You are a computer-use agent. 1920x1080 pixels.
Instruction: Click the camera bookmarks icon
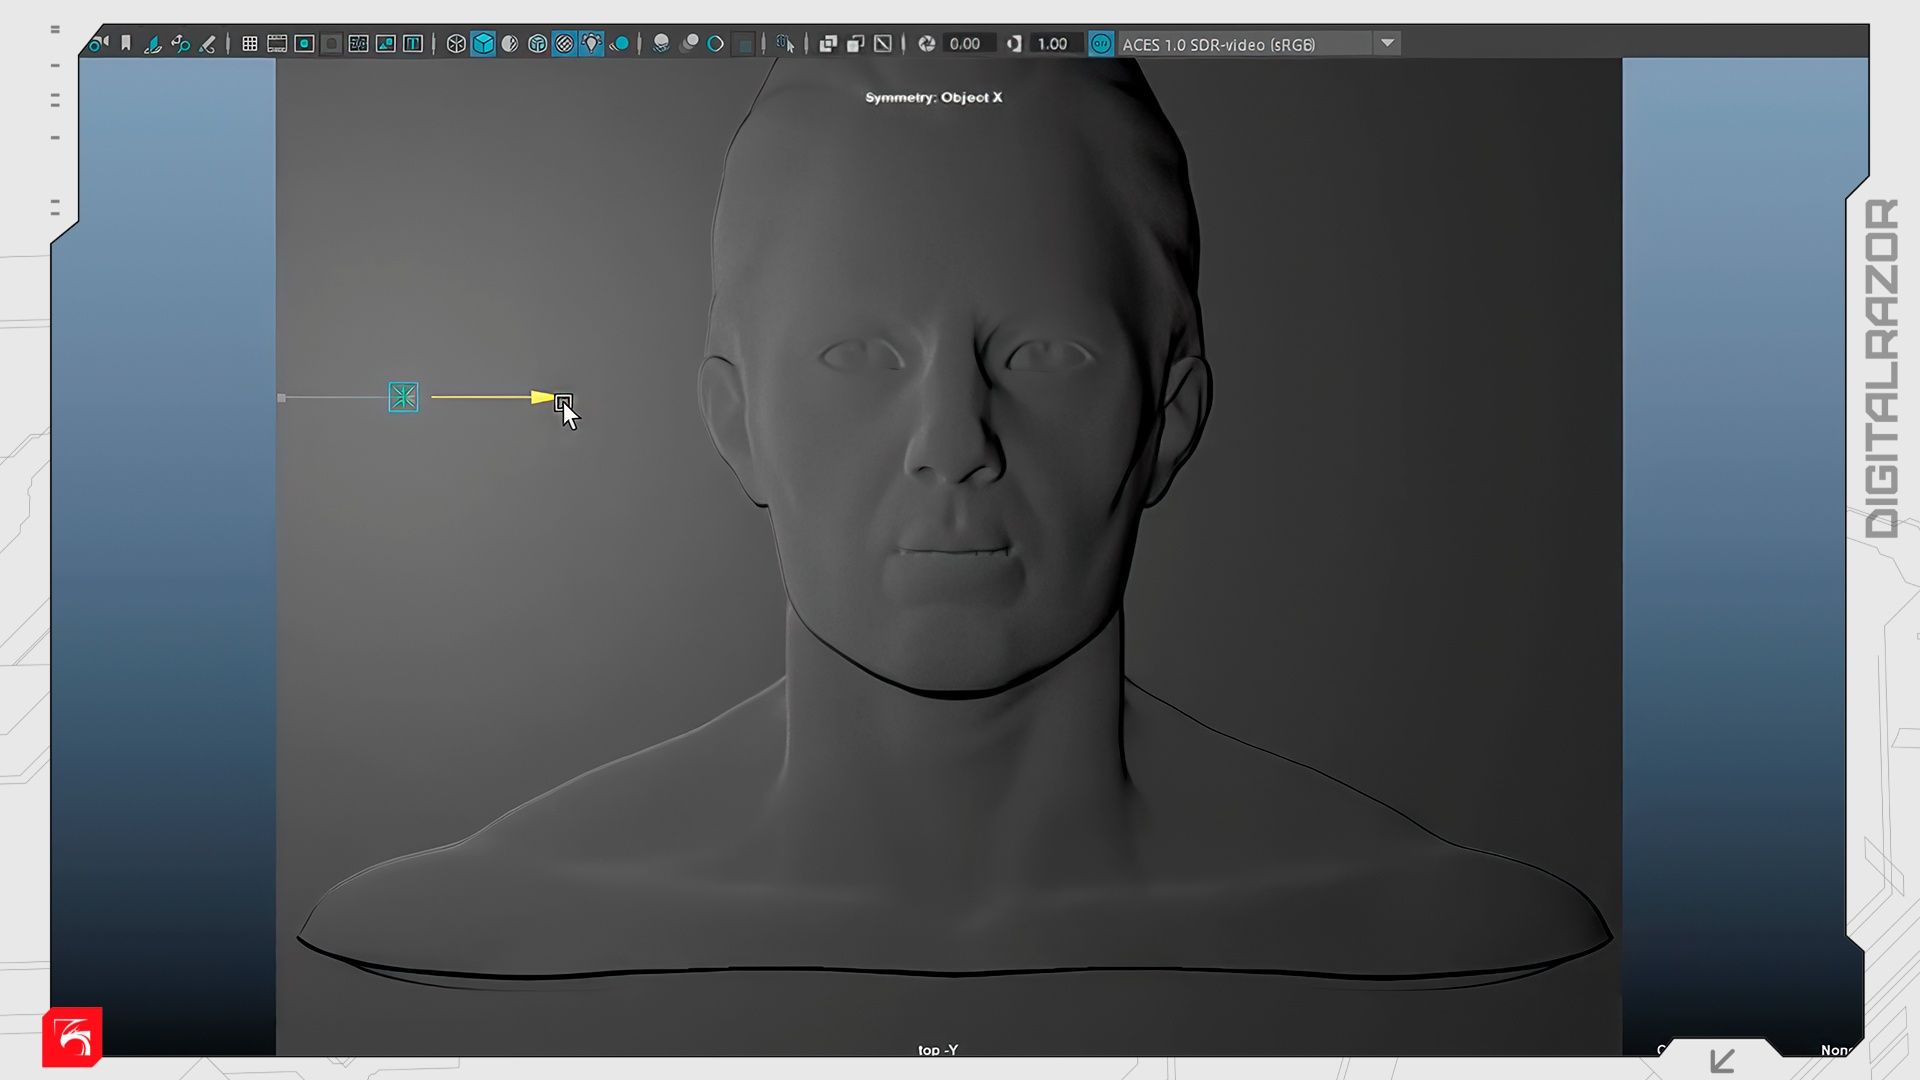pyautogui.click(x=126, y=43)
